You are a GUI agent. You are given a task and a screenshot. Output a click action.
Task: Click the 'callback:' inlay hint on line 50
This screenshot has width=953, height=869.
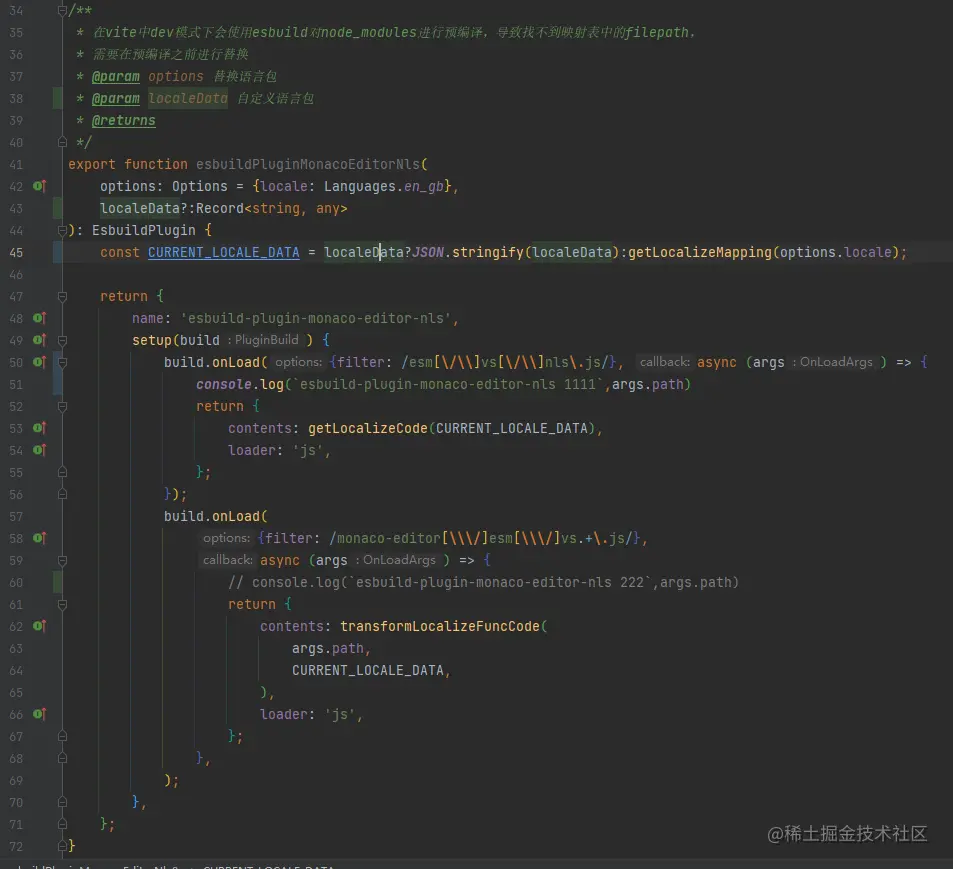pos(664,362)
